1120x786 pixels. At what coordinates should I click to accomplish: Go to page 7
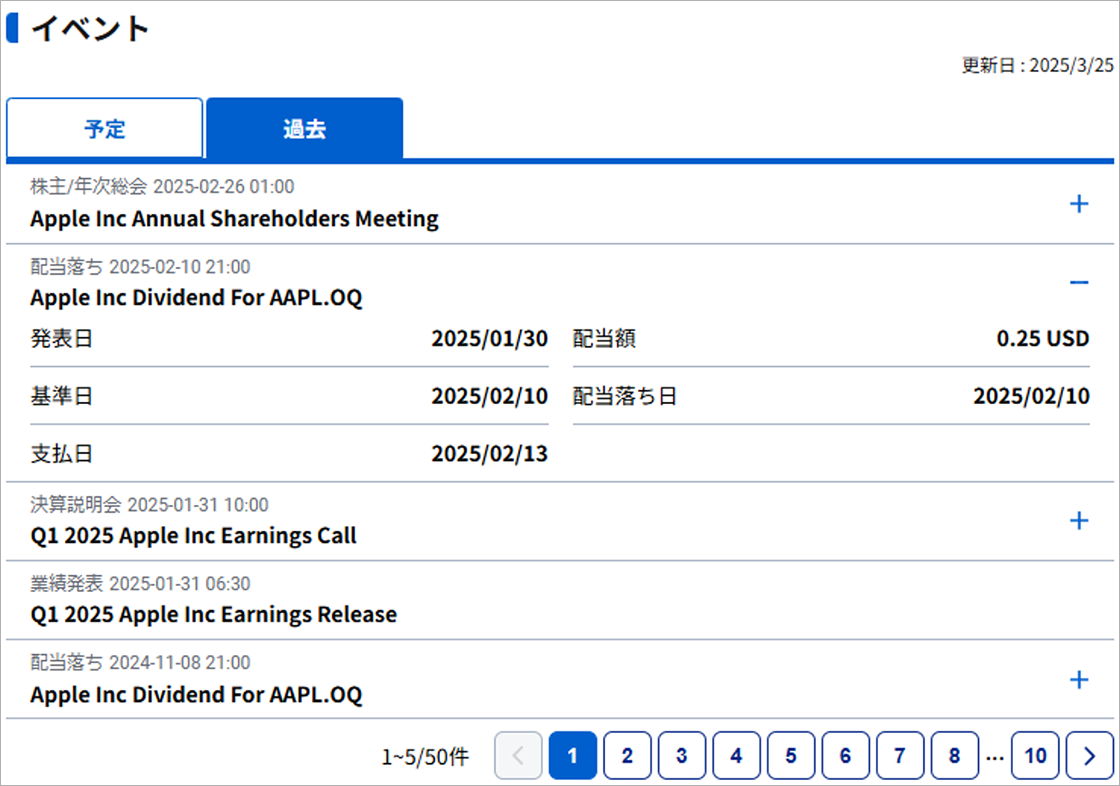pyautogui.click(x=900, y=755)
